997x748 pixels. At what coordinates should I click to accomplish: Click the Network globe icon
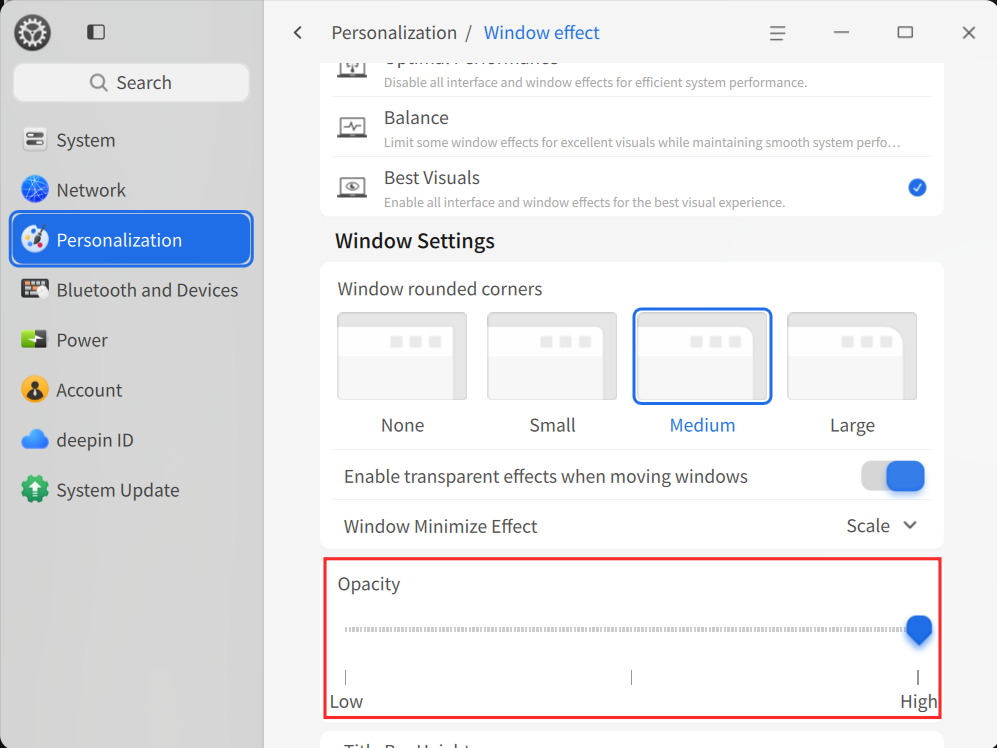coord(34,190)
